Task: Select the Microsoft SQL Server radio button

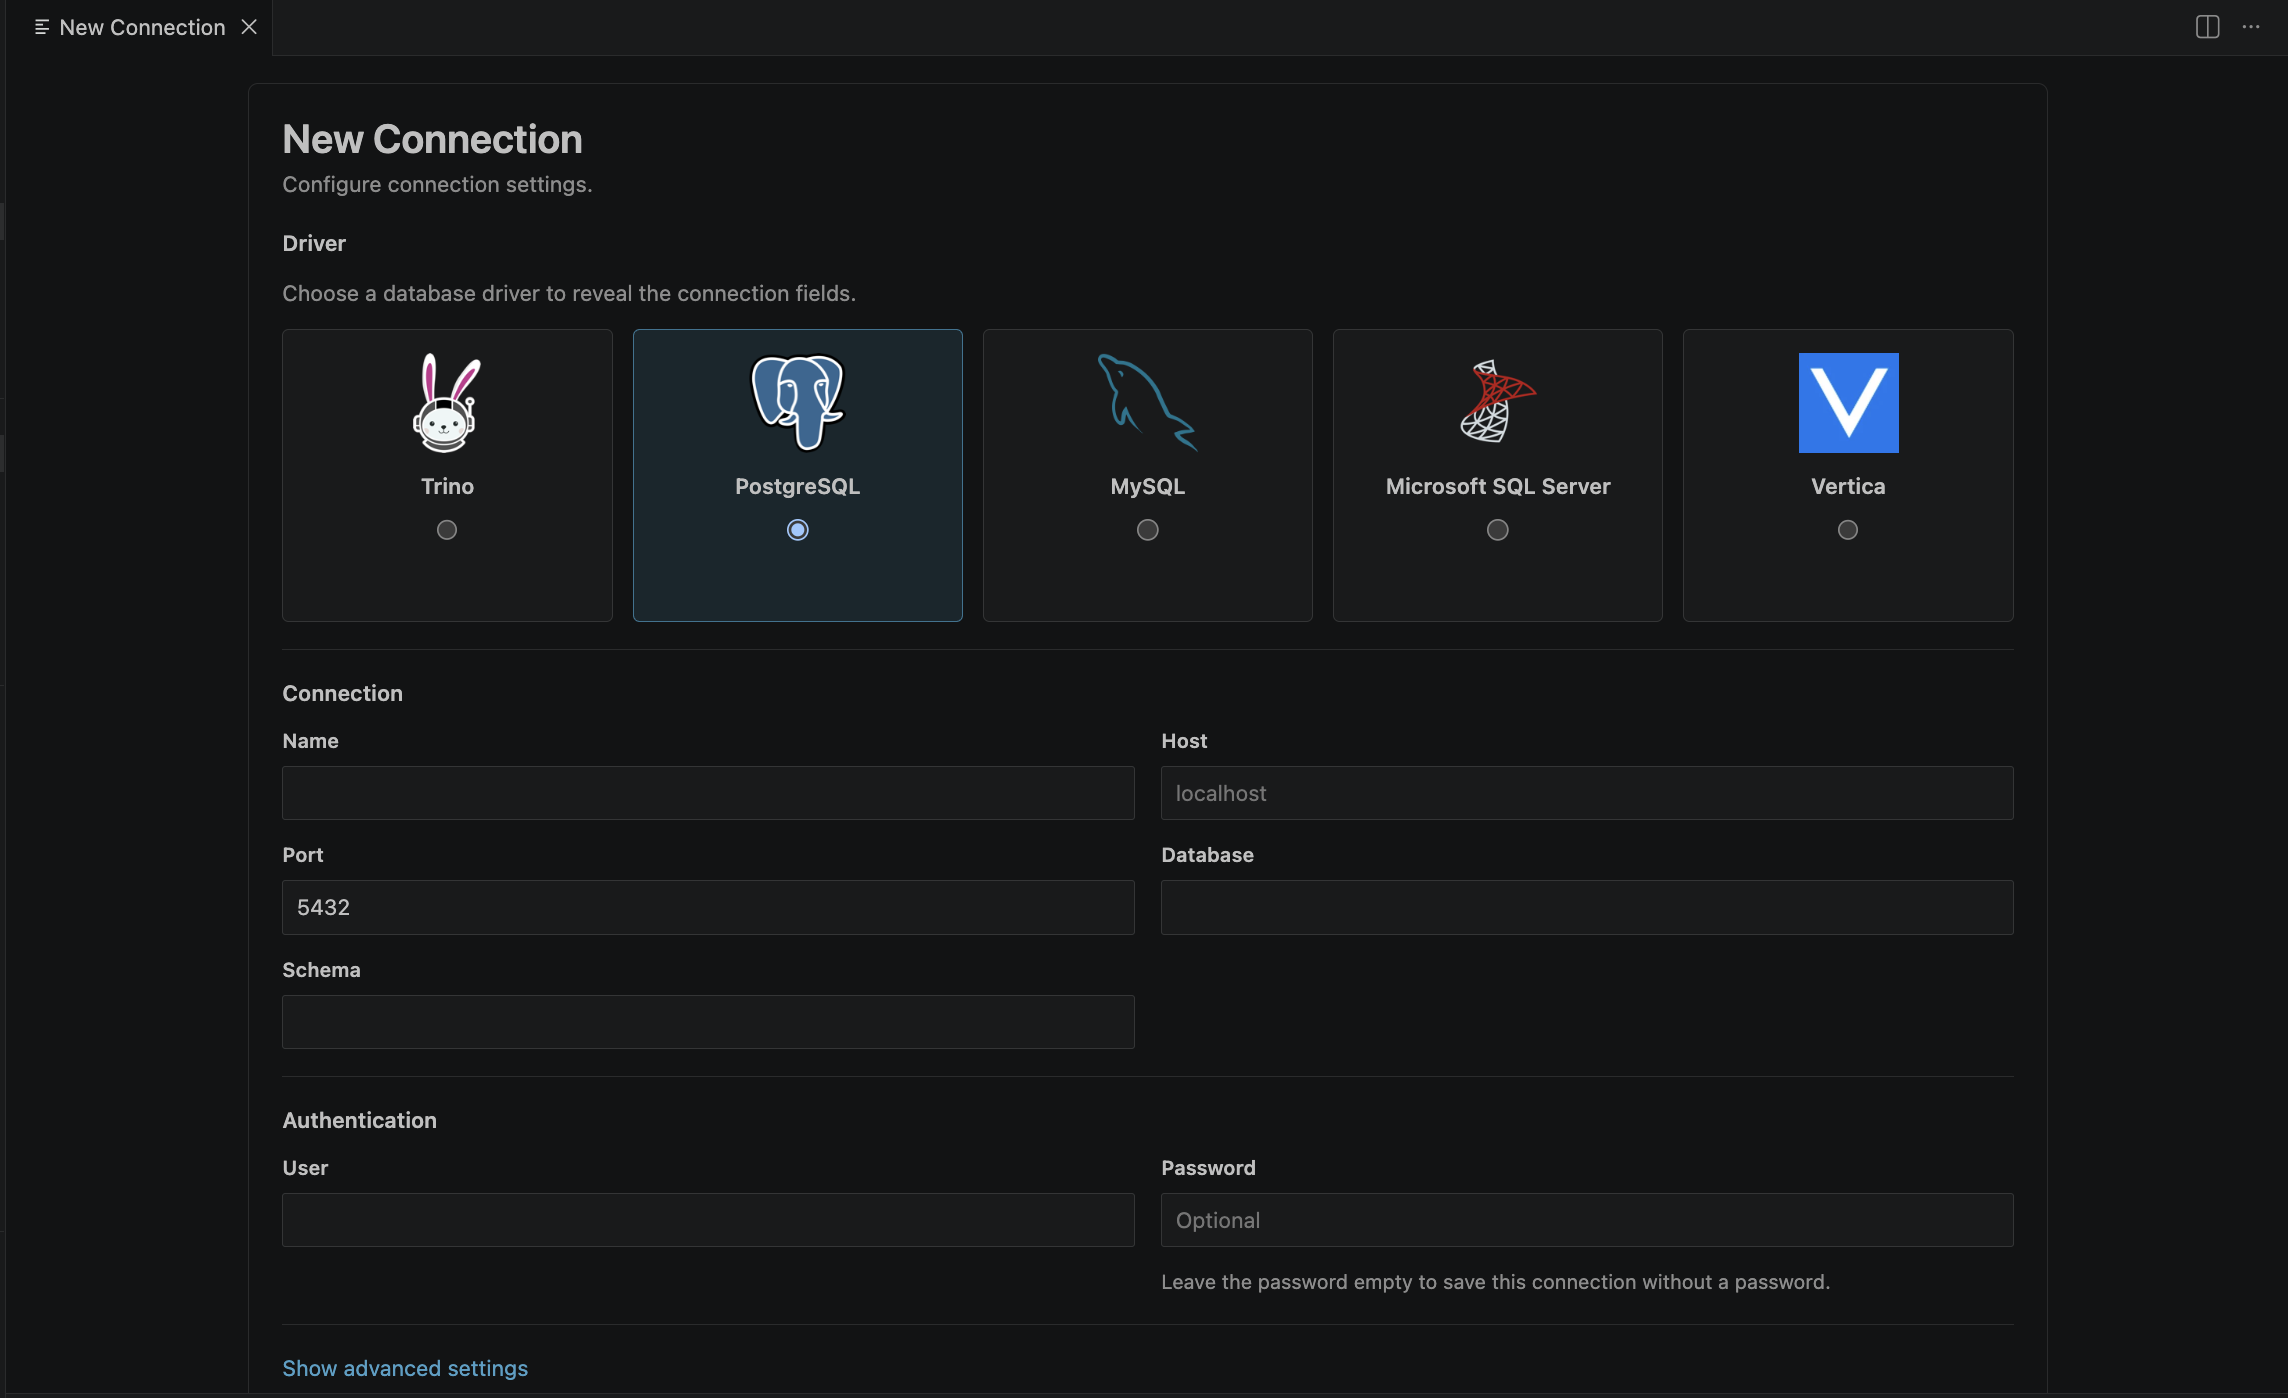Action: [x=1497, y=529]
